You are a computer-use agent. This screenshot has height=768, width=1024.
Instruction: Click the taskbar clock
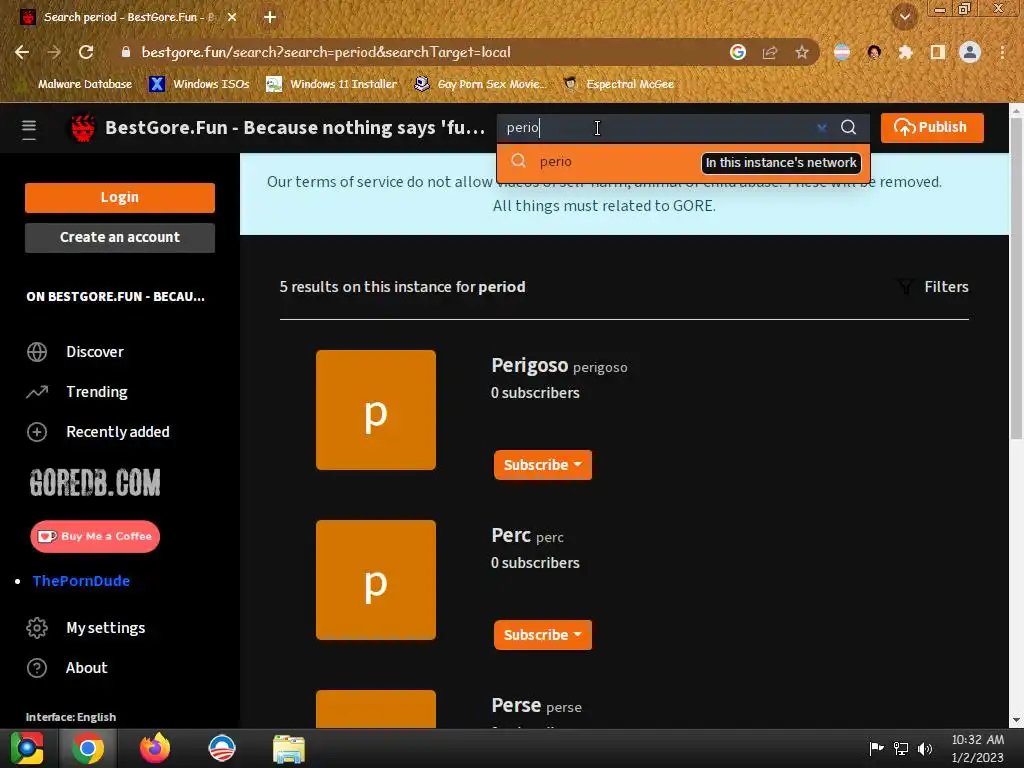[x=978, y=748]
